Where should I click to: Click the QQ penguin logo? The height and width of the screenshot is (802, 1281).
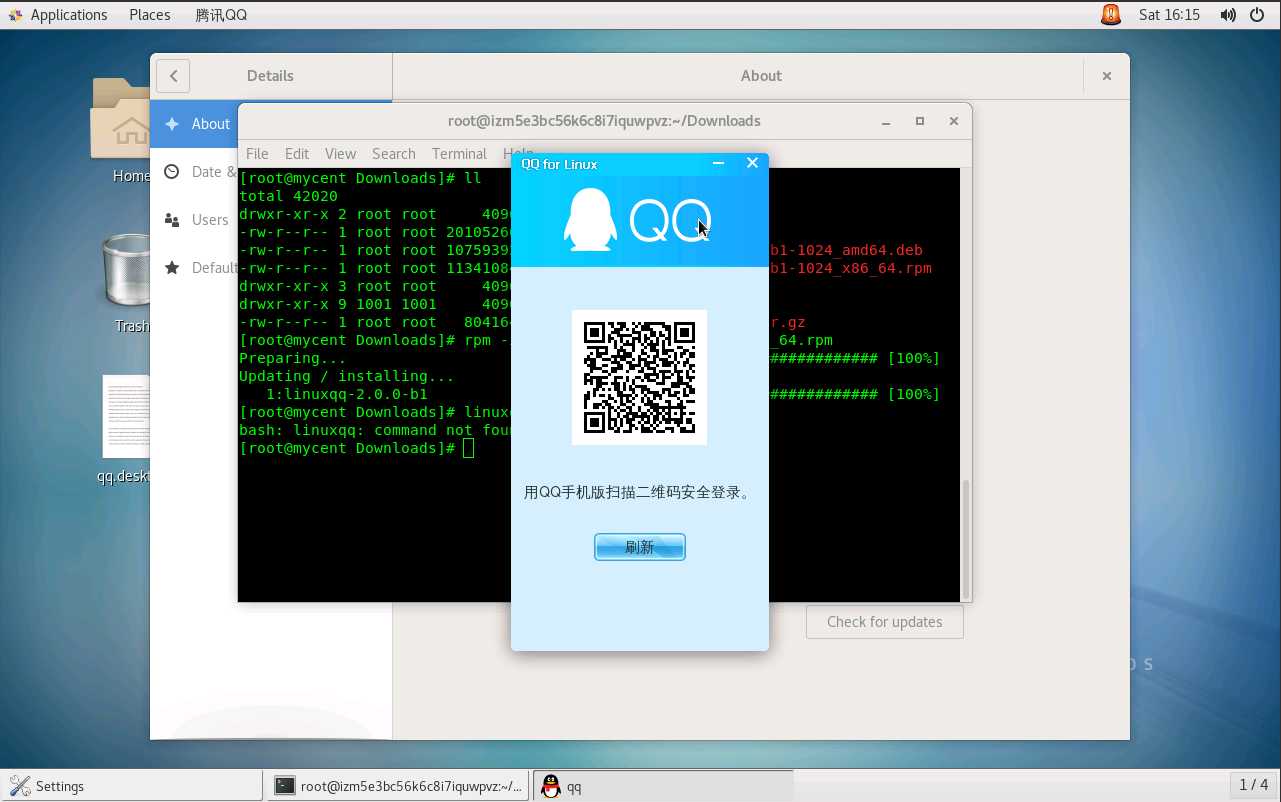[x=590, y=219]
